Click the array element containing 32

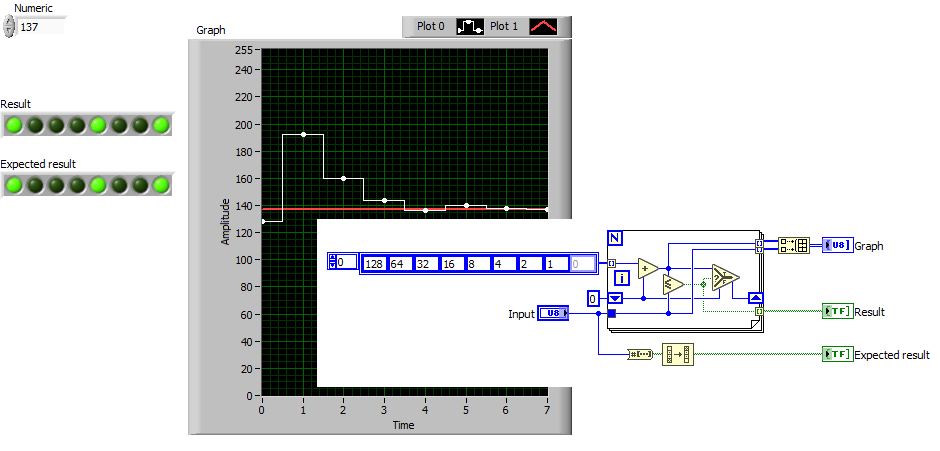point(426,264)
